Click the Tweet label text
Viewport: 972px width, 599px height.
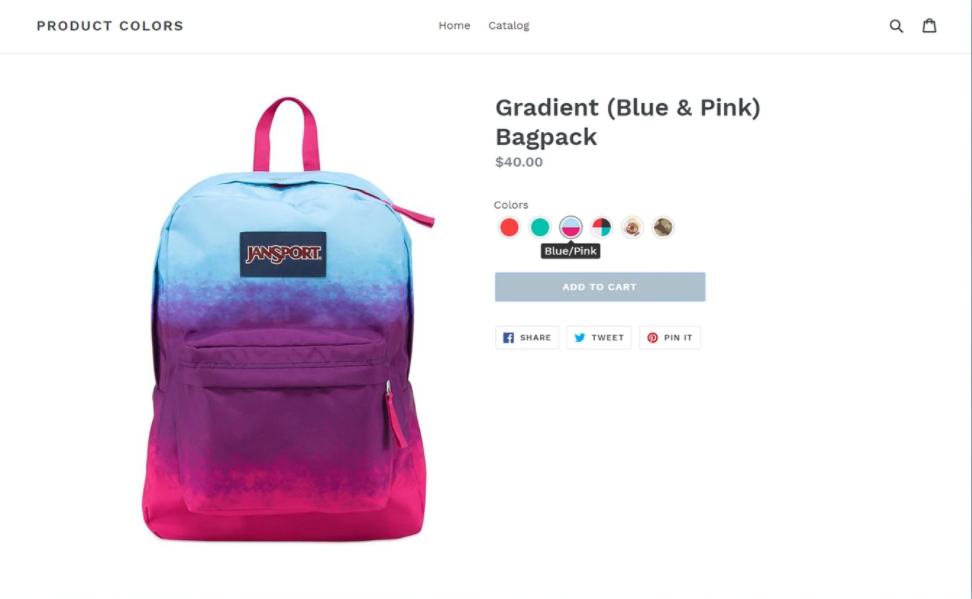608,338
